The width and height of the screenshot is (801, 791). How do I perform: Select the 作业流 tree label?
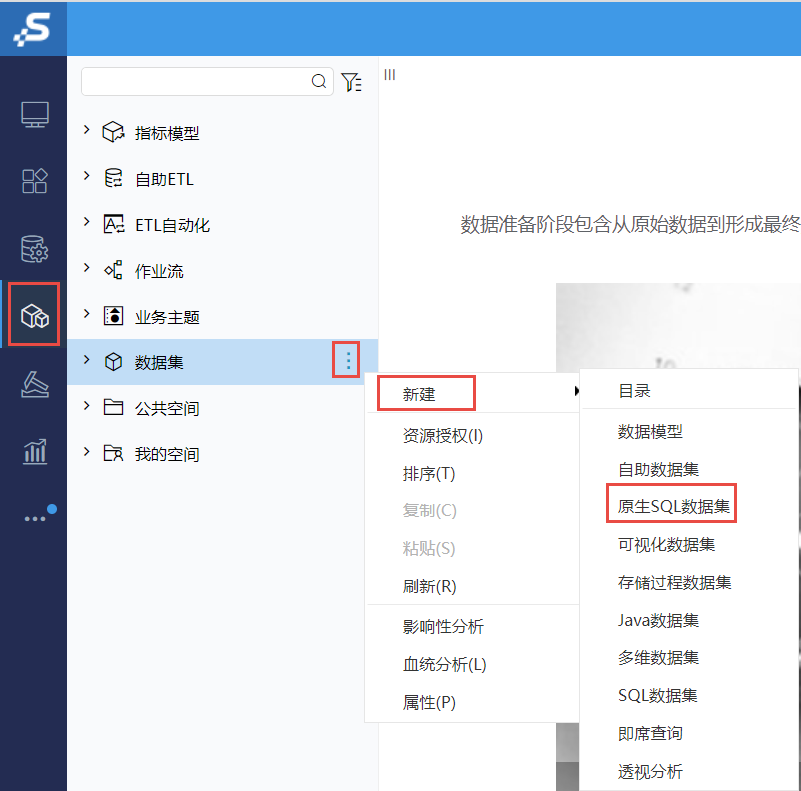(x=159, y=271)
